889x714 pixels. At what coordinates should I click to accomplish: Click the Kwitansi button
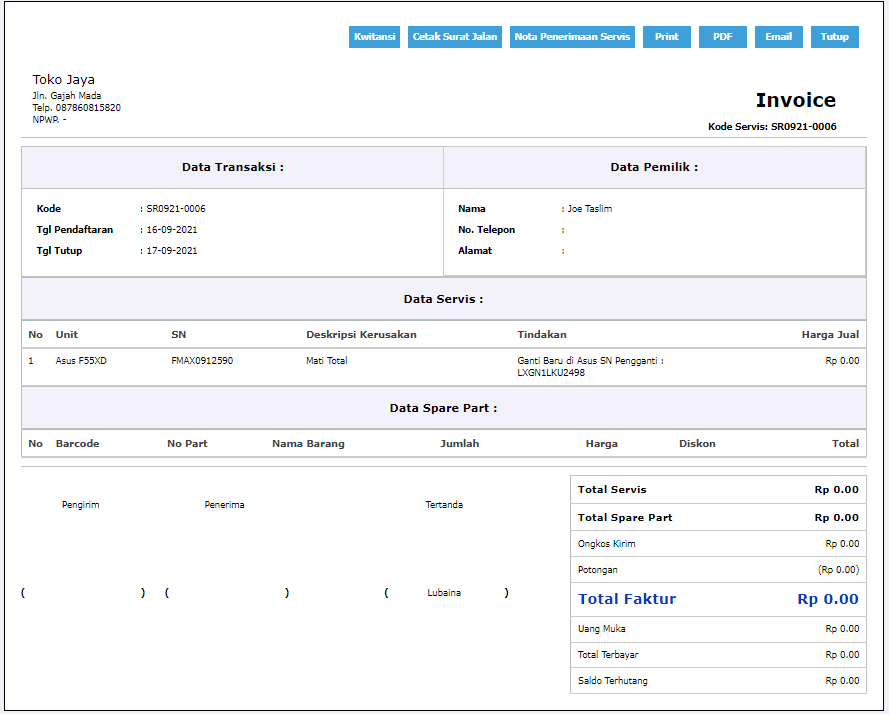pyautogui.click(x=374, y=37)
